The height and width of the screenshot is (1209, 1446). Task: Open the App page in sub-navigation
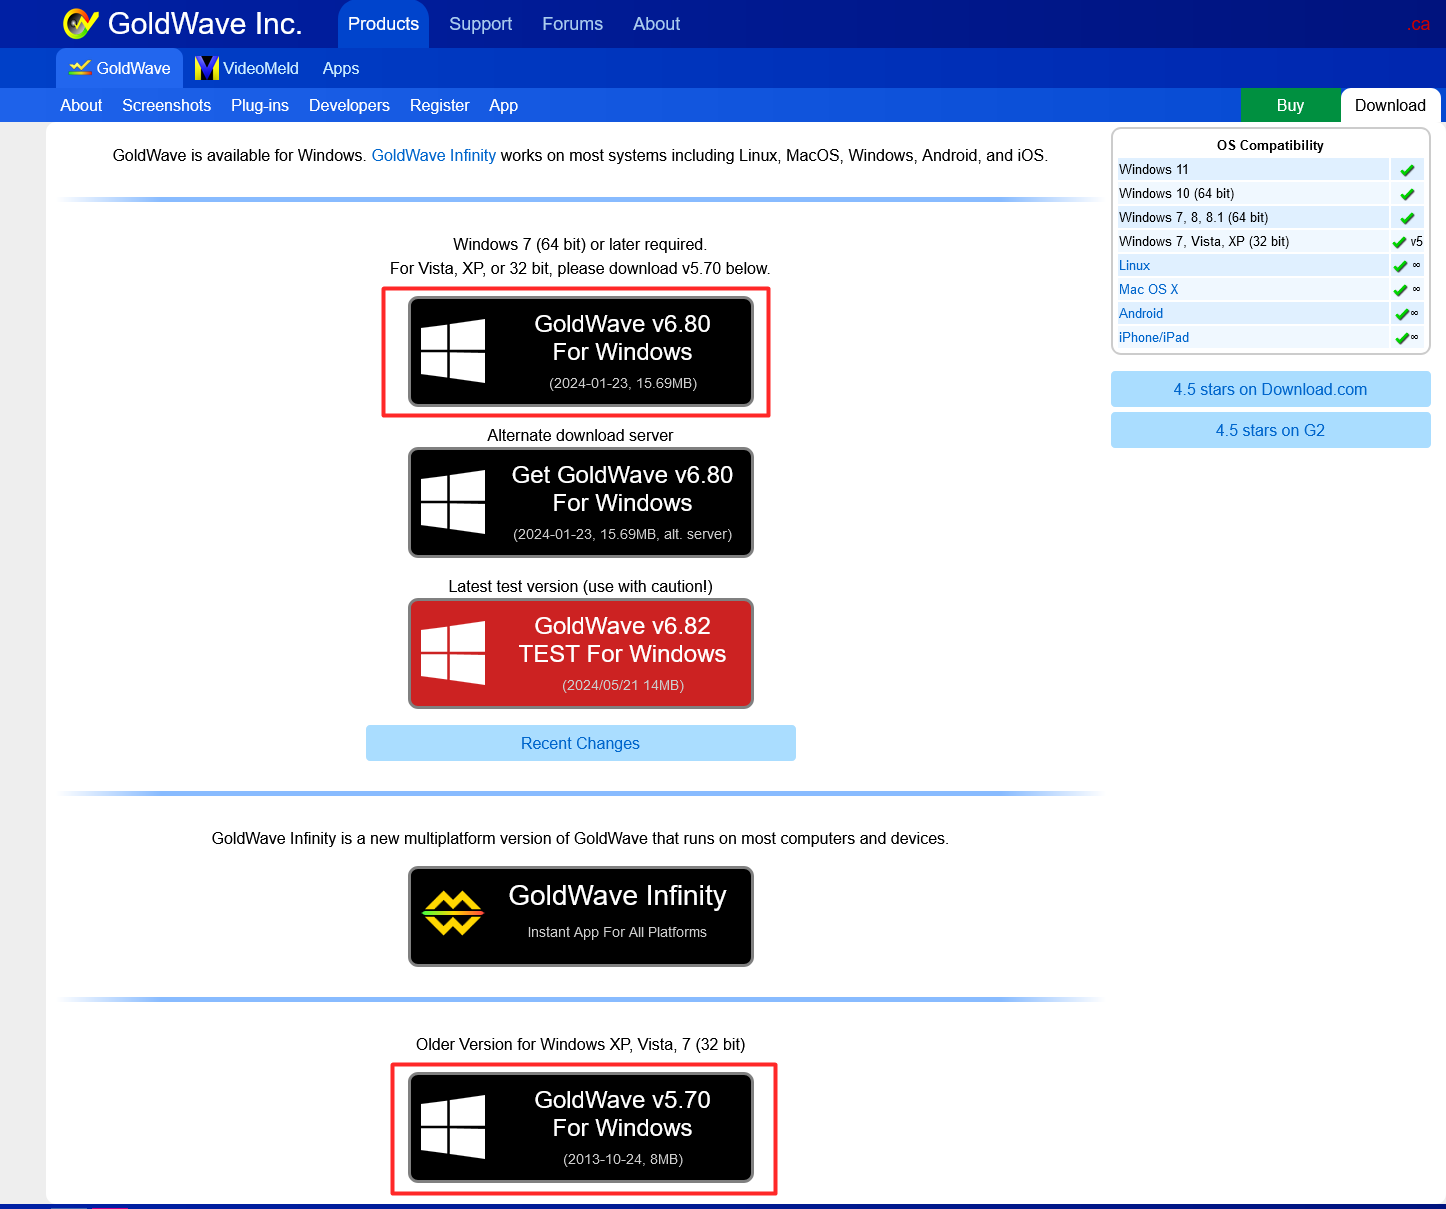[x=503, y=105]
